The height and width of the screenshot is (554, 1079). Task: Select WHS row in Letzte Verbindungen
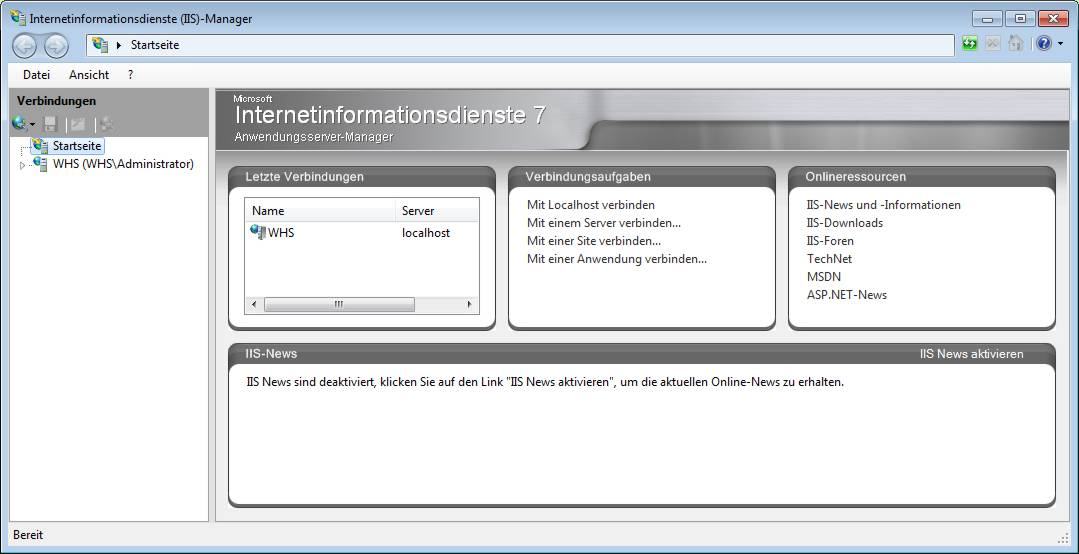[362, 233]
